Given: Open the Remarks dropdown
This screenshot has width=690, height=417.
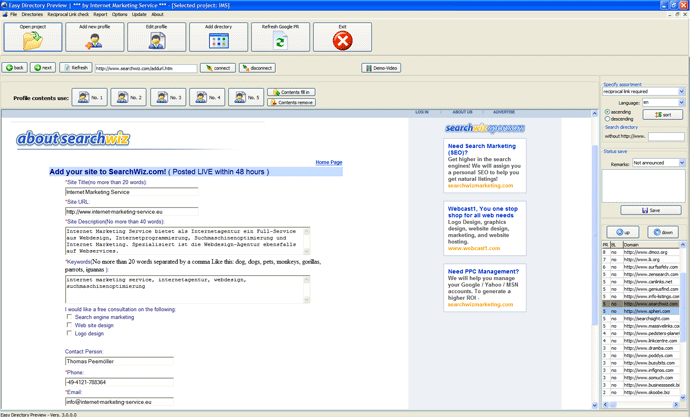Looking at the screenshot, I should (681, 163).
